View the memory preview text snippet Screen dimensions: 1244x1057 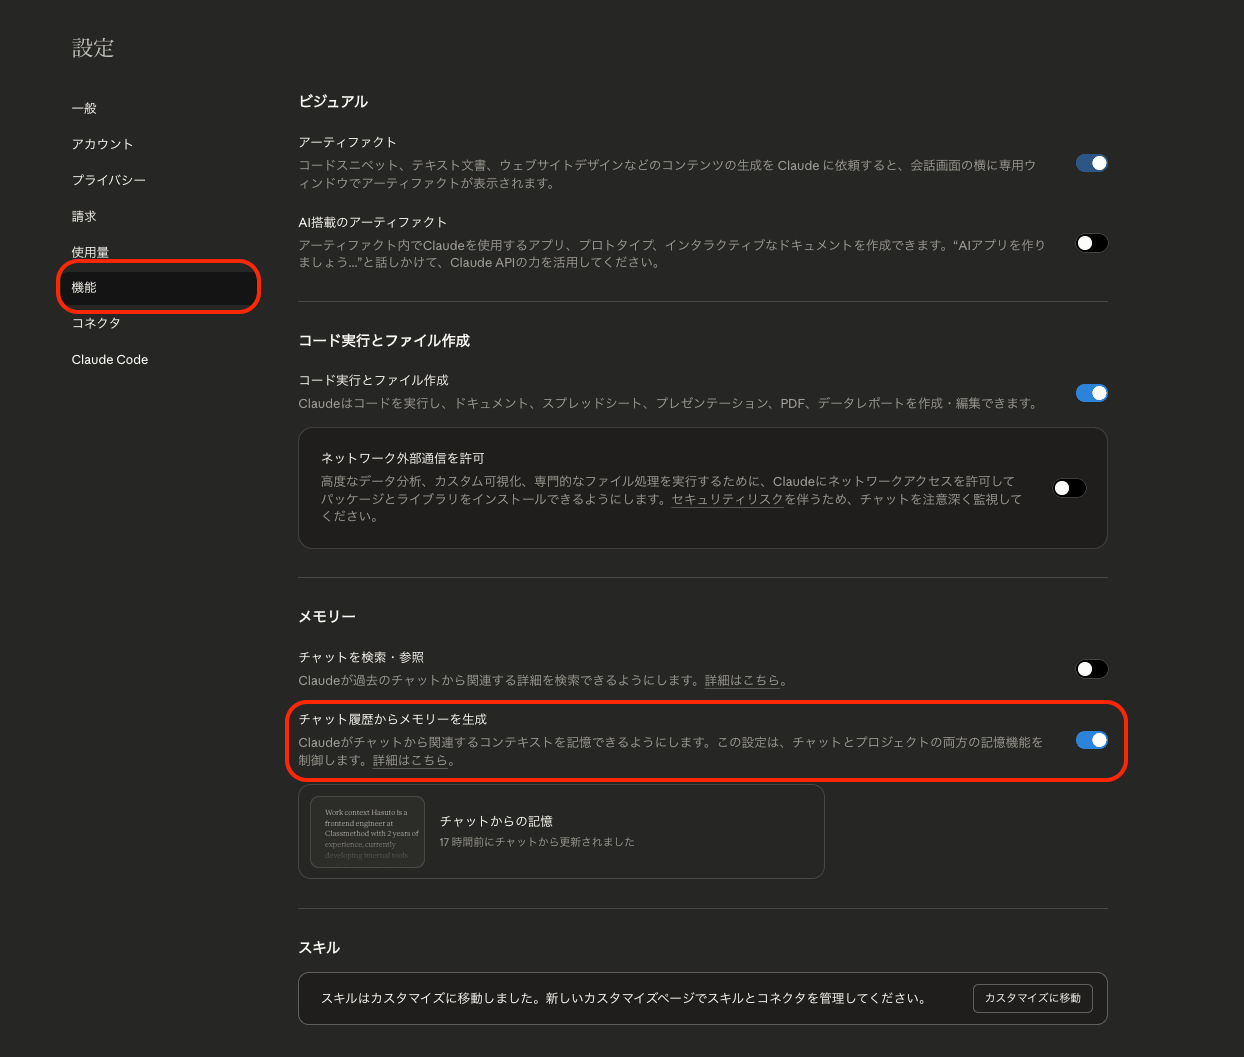(367, 831)
